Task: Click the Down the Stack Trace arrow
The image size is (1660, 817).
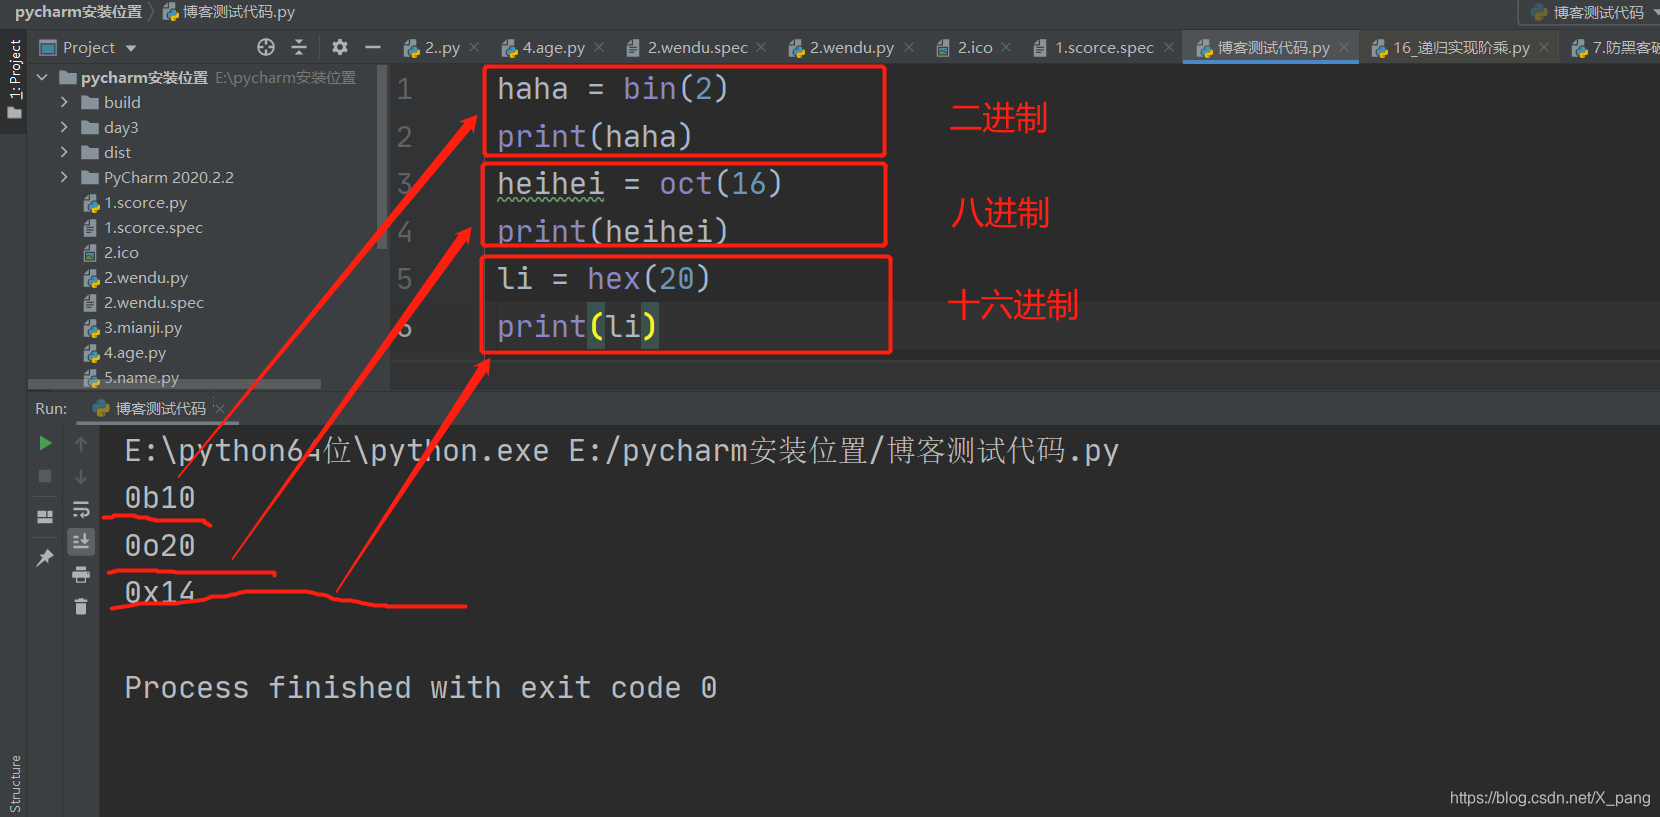Action: [81, 476]
